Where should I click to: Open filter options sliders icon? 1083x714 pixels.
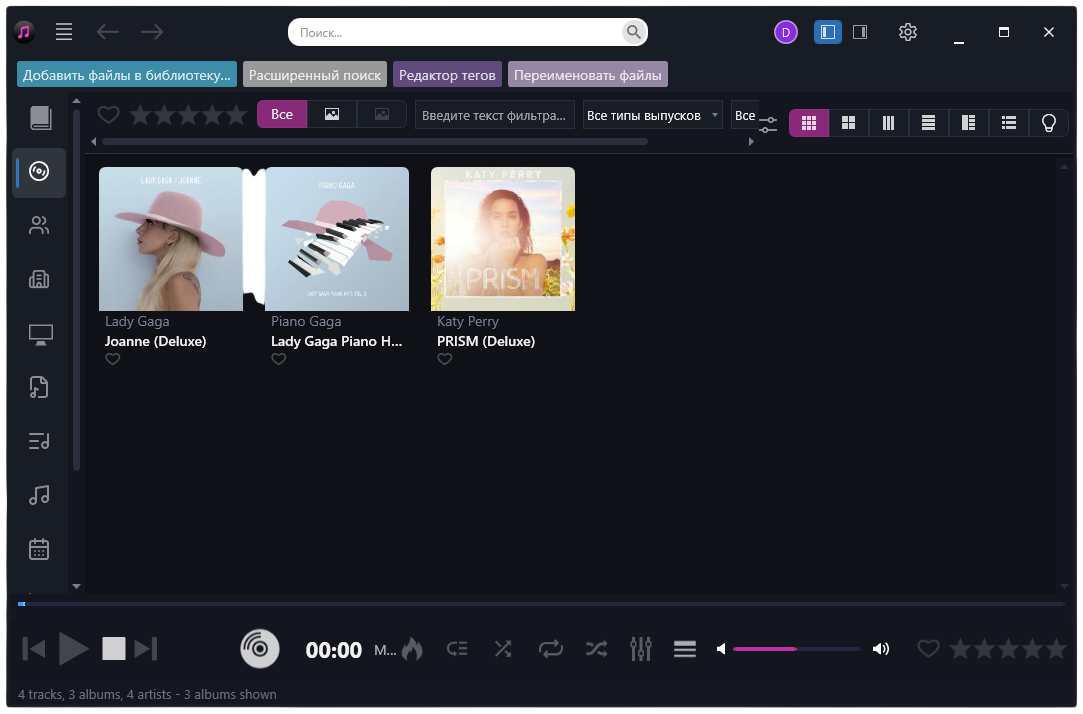pos(768,125)
